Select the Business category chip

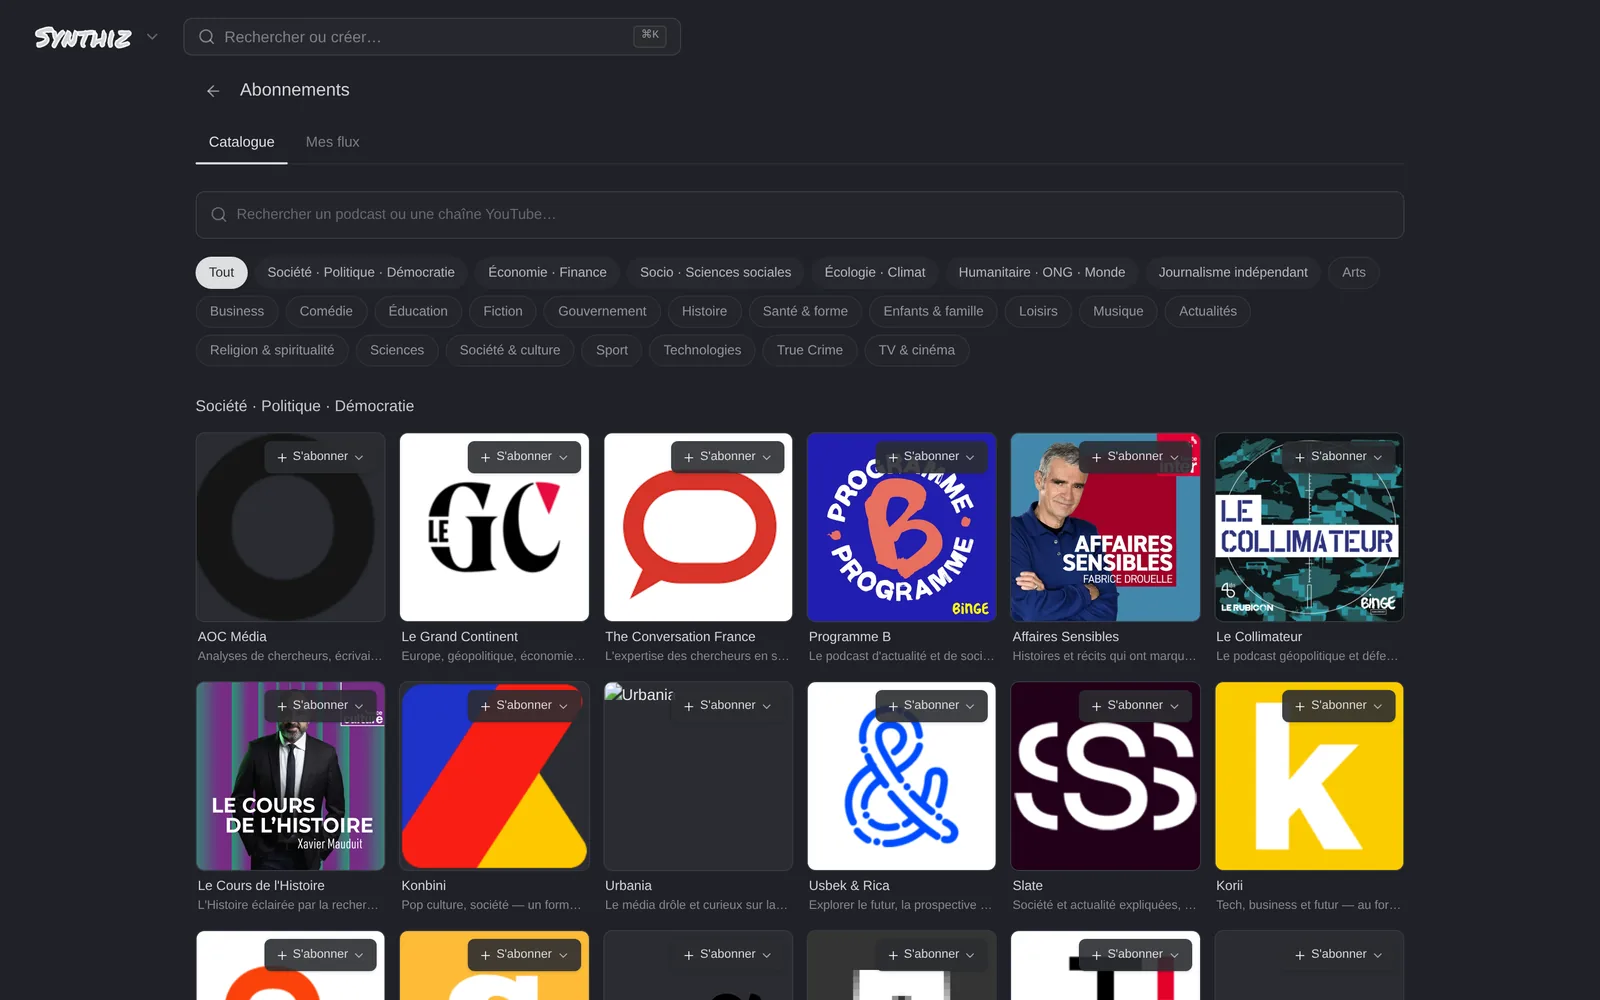click(237, 311)
